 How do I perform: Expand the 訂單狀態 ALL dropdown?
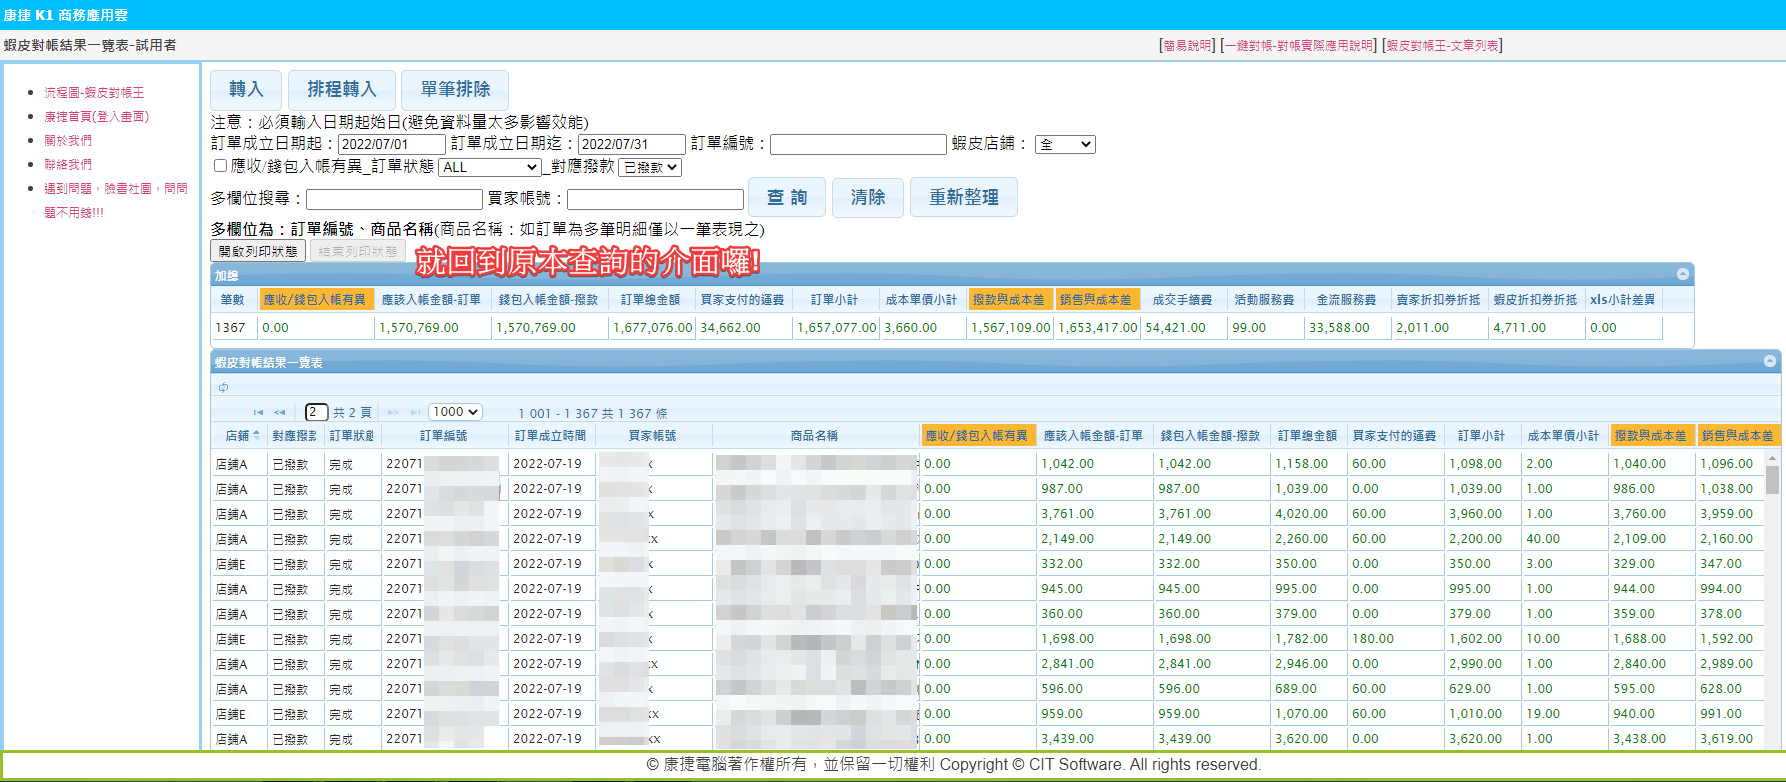point(490,167)
